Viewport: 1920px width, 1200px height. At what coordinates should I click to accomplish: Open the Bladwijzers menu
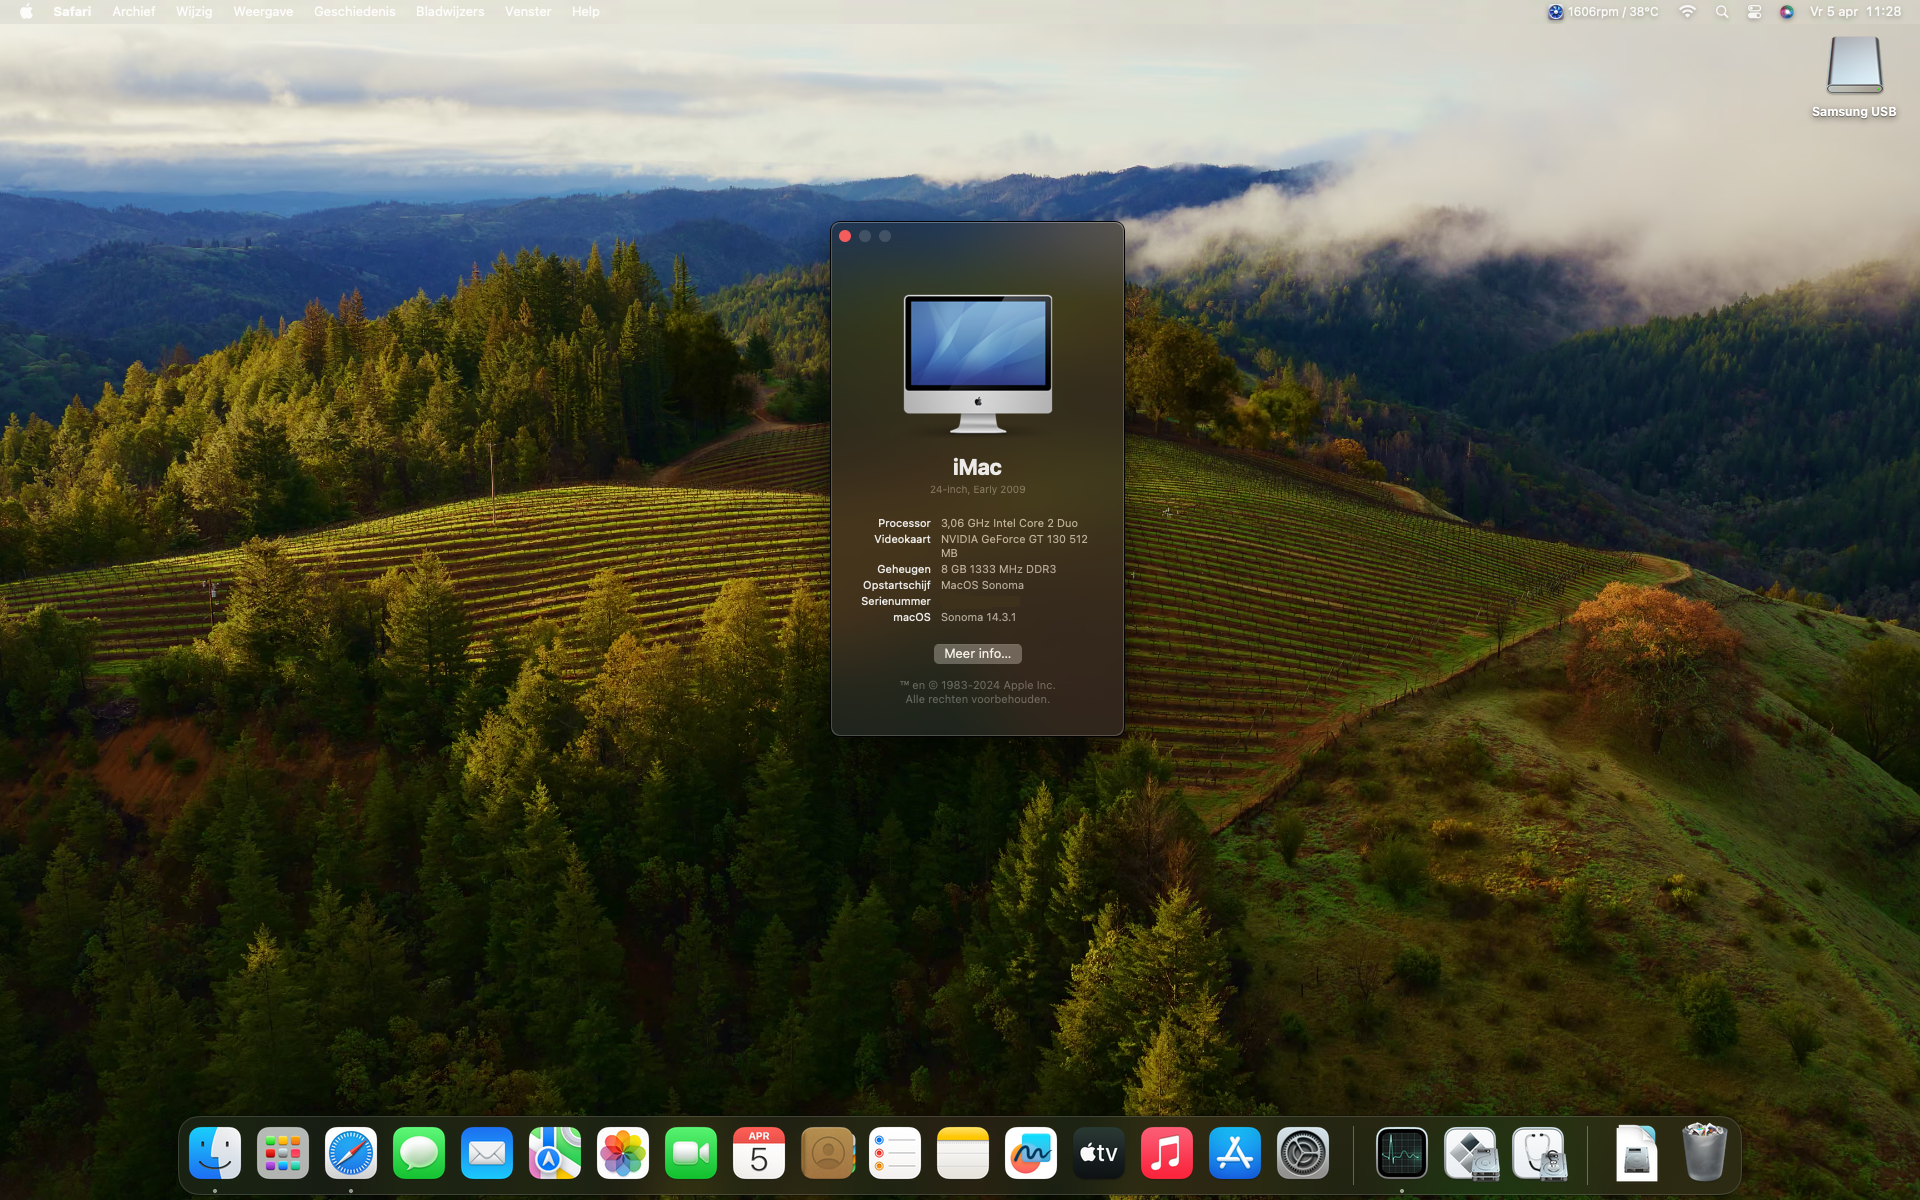[450, 12]
